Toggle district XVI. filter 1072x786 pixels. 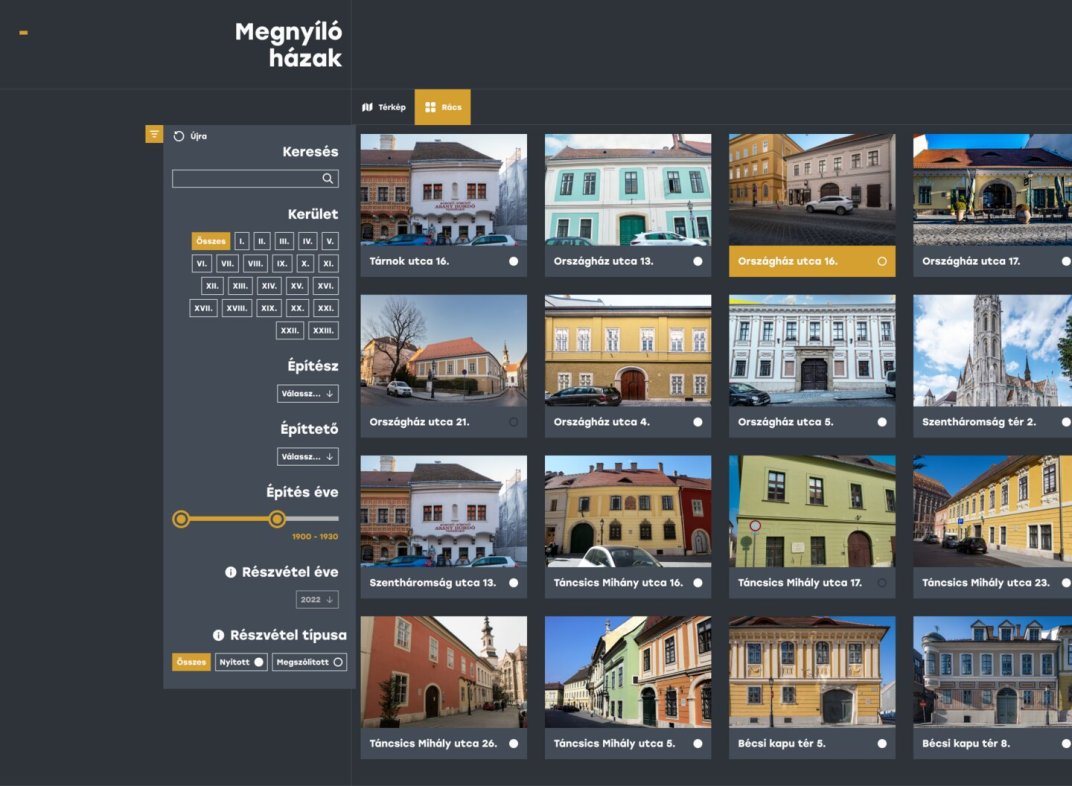[x=325, y=286]
